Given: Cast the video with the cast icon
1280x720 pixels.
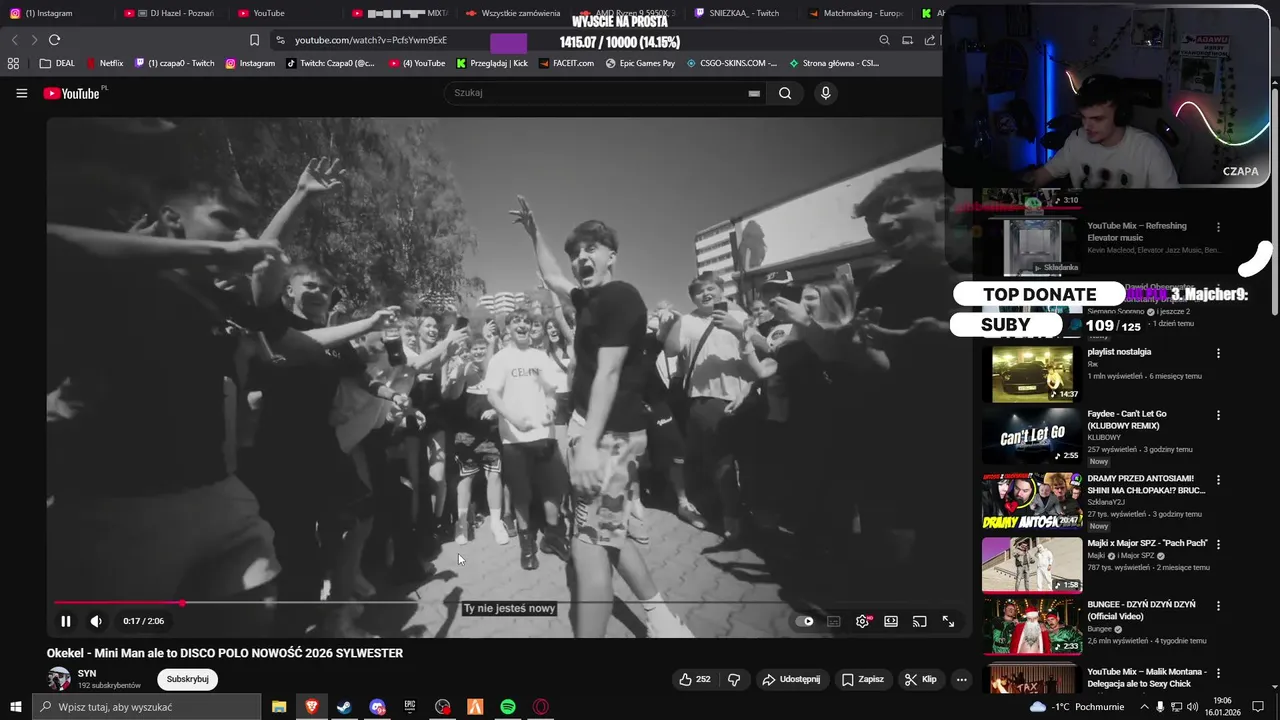Looking at the screenshot, I should point(920,621).
